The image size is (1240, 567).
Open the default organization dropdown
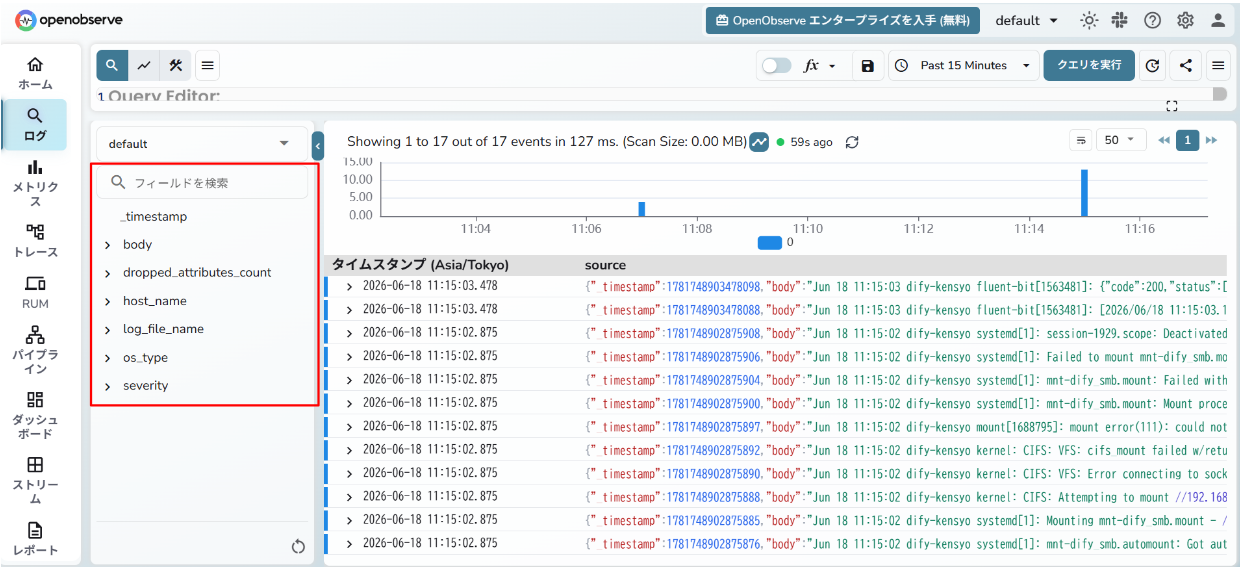pyautogui.click(x=1027, y=20)
